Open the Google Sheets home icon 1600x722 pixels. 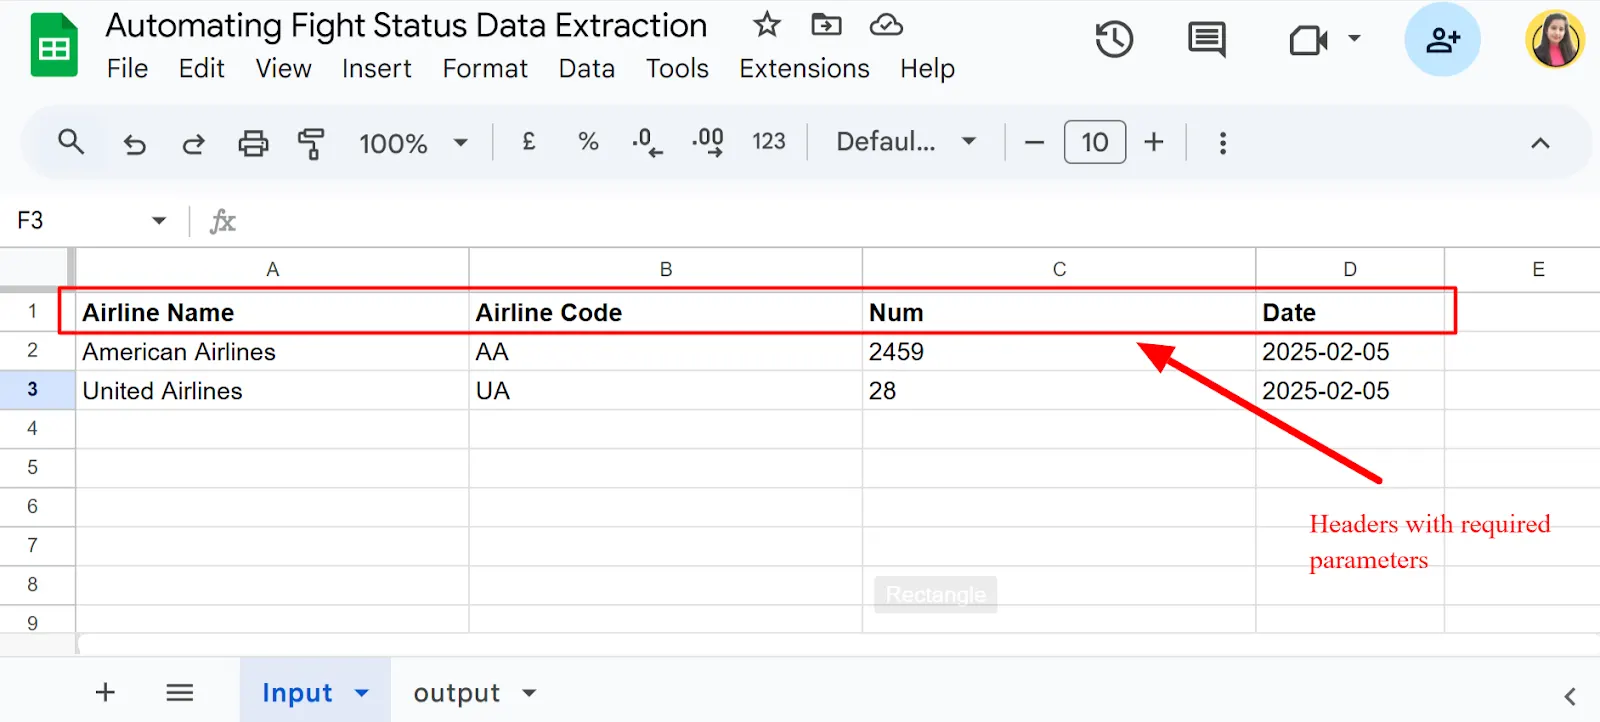click(x=54, y=45)
